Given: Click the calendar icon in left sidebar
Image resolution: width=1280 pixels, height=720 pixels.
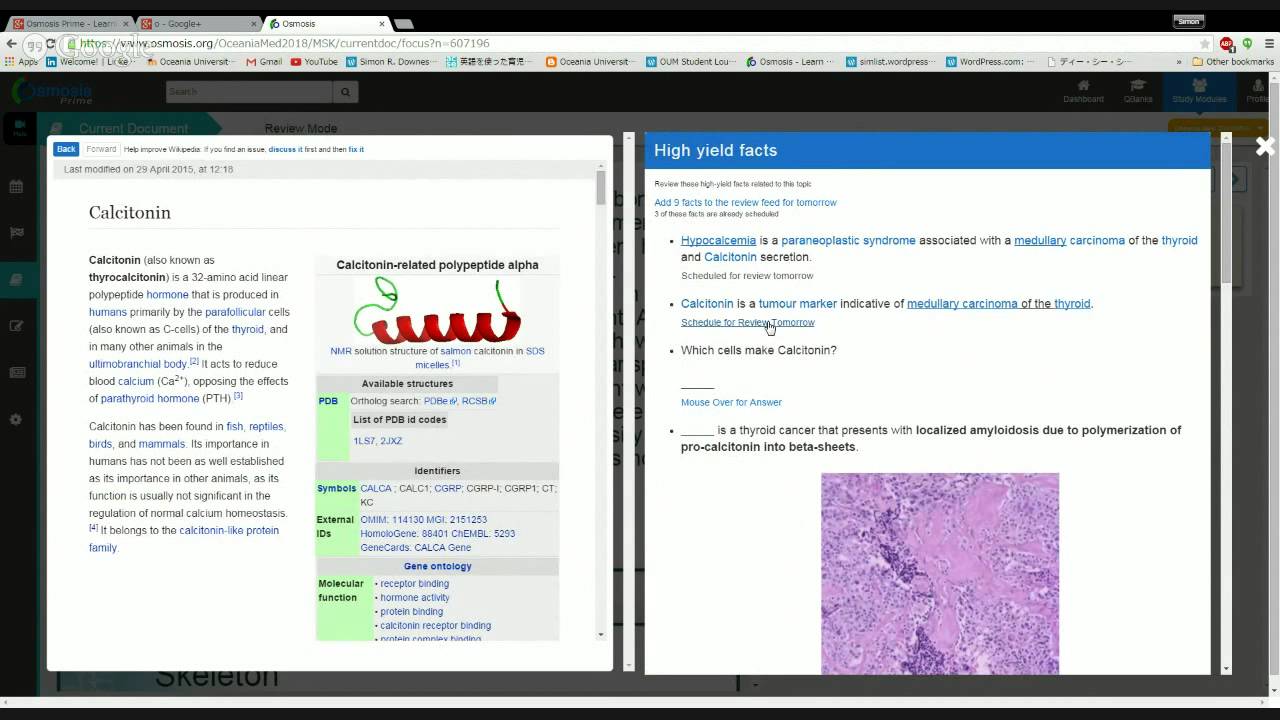Looking at the screenshot, I should pyautogui.click(x=16, y=186).
